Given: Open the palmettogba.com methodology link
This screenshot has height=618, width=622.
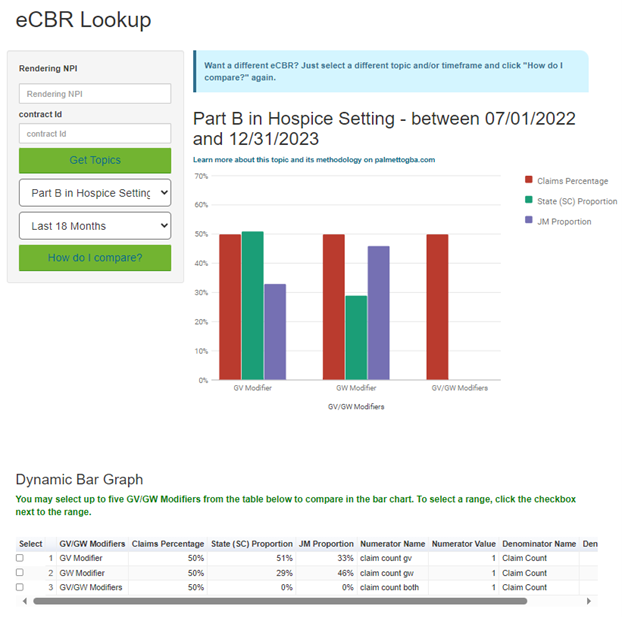Looking at the screenshot, I should pos(314,160).
